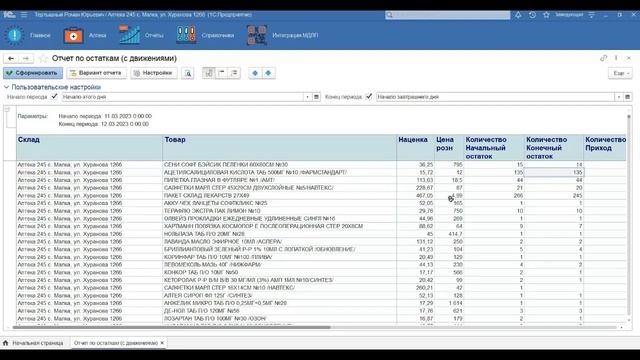Viewport: 640px width, 360px height.
Task: Open calendar for Начало периода
Action: click(316, 97)
